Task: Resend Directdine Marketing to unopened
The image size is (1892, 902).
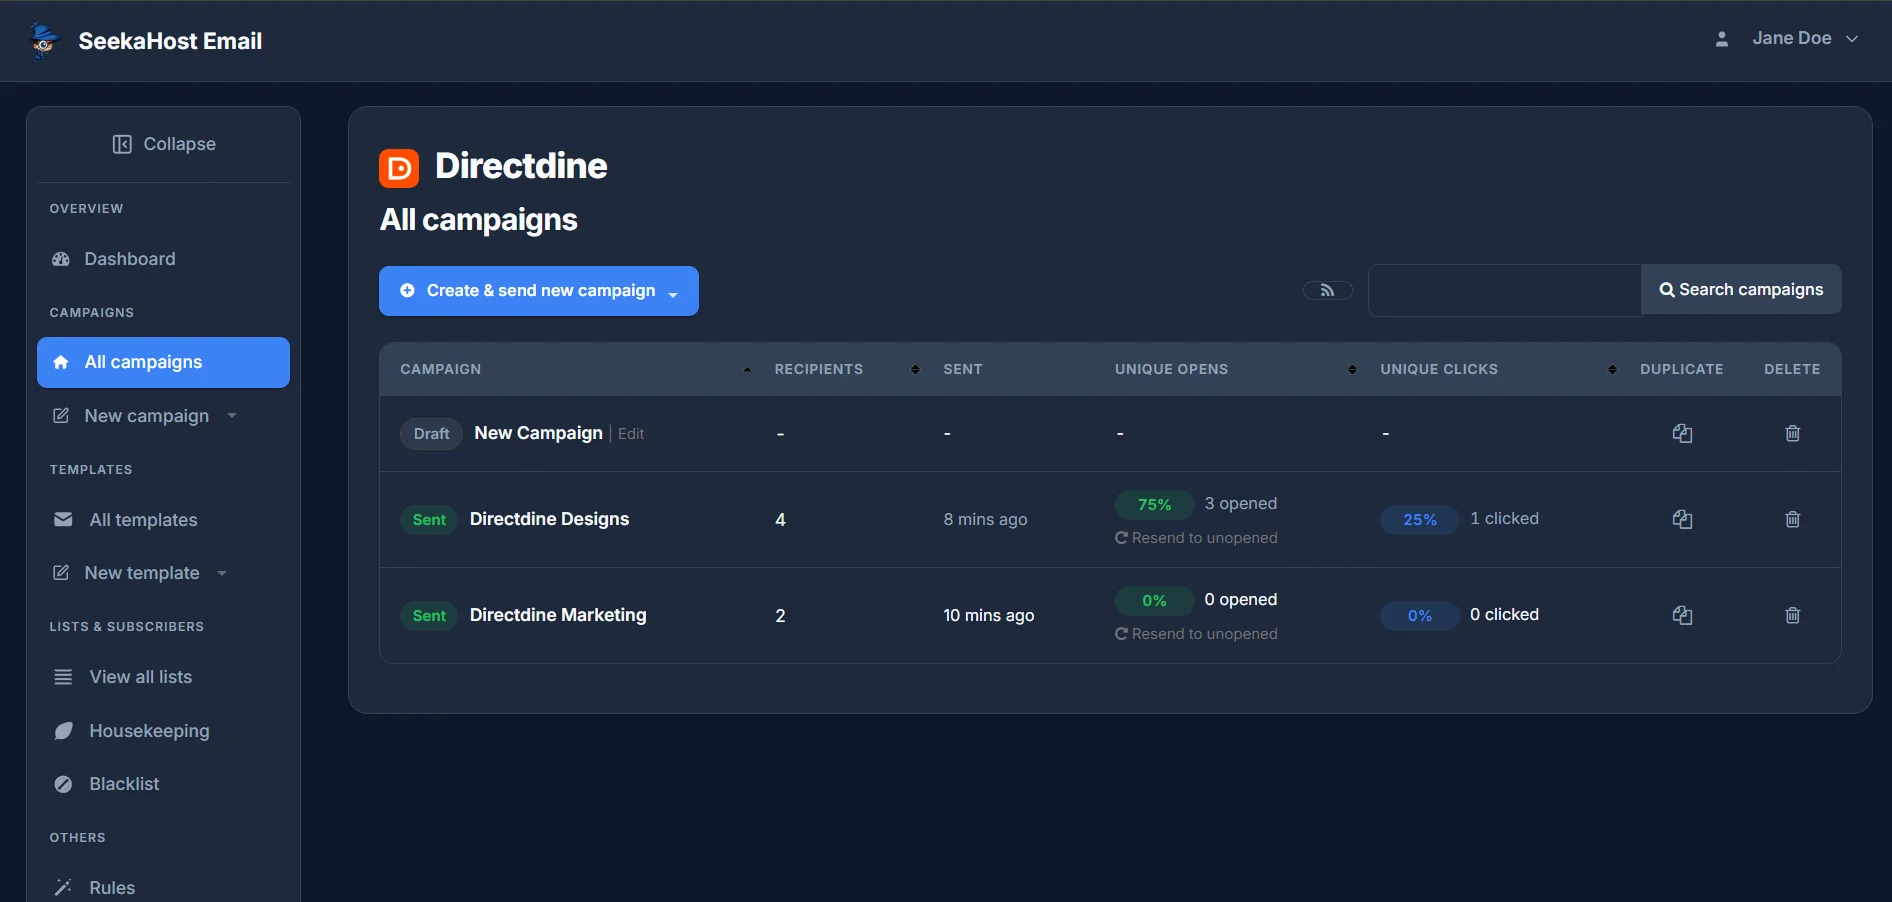Action: 1196,634
